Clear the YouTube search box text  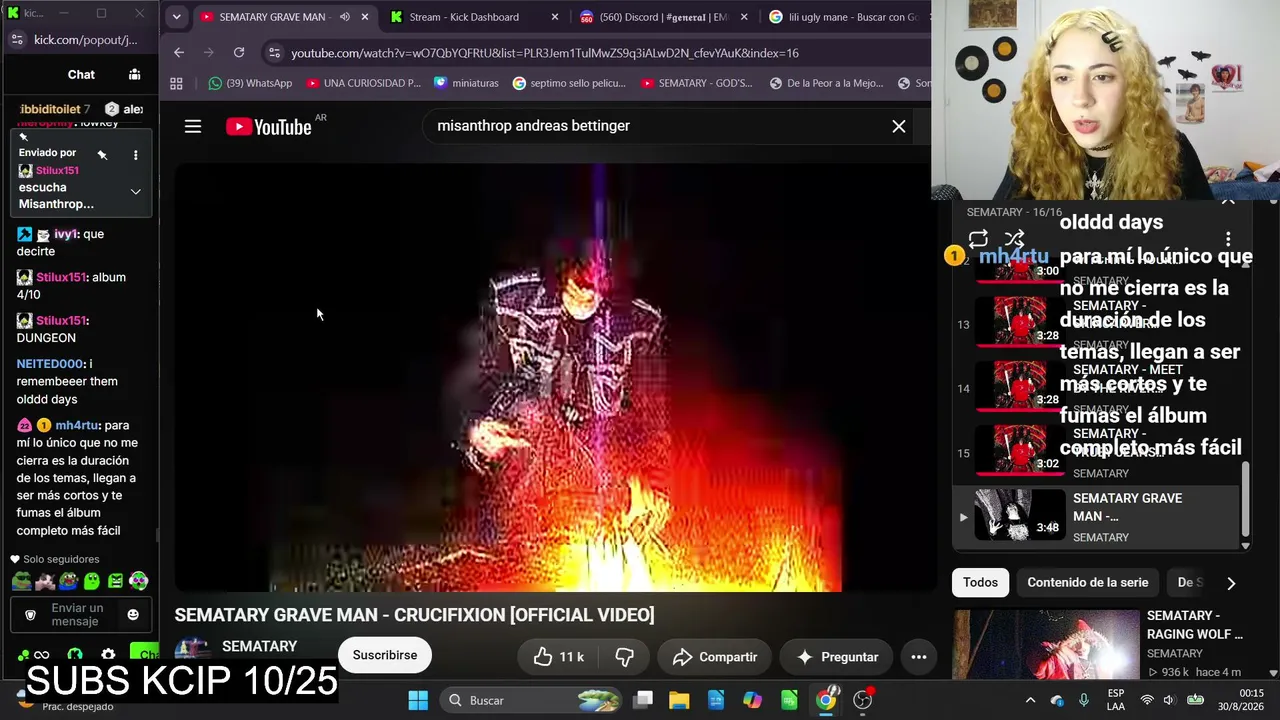coord(899,126)
